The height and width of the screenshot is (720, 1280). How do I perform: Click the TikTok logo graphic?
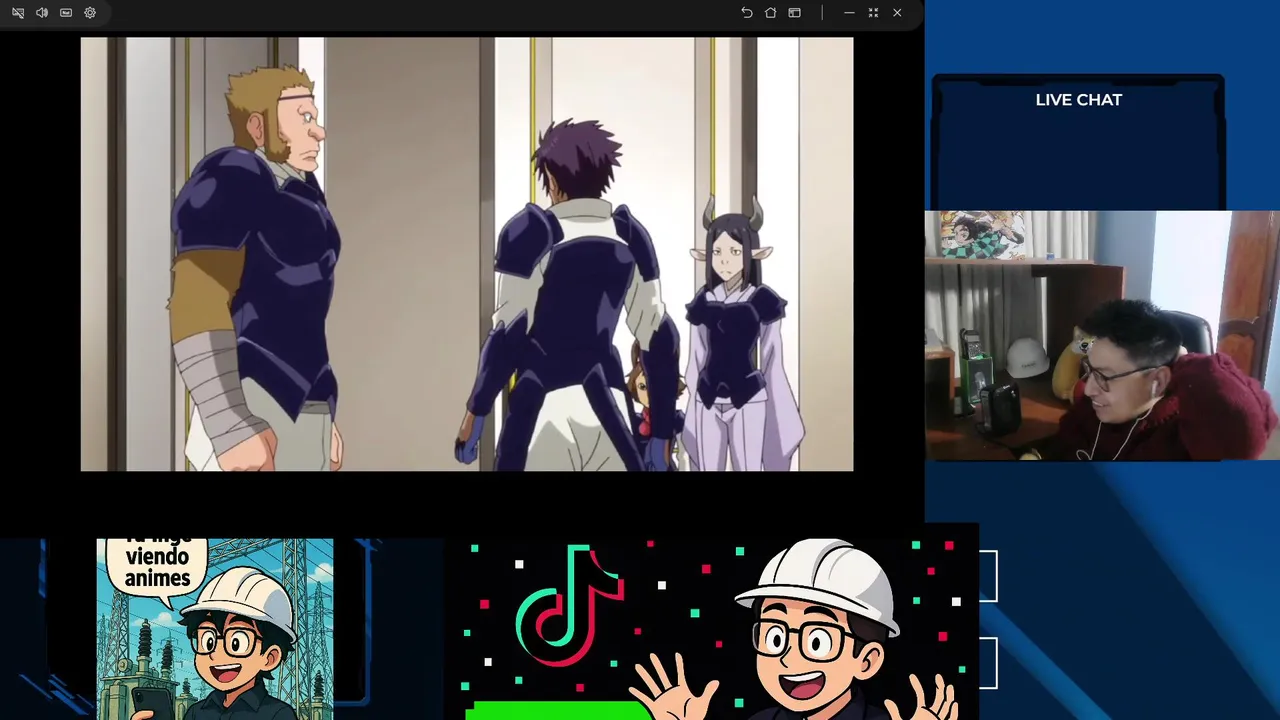tap(570, 605)
